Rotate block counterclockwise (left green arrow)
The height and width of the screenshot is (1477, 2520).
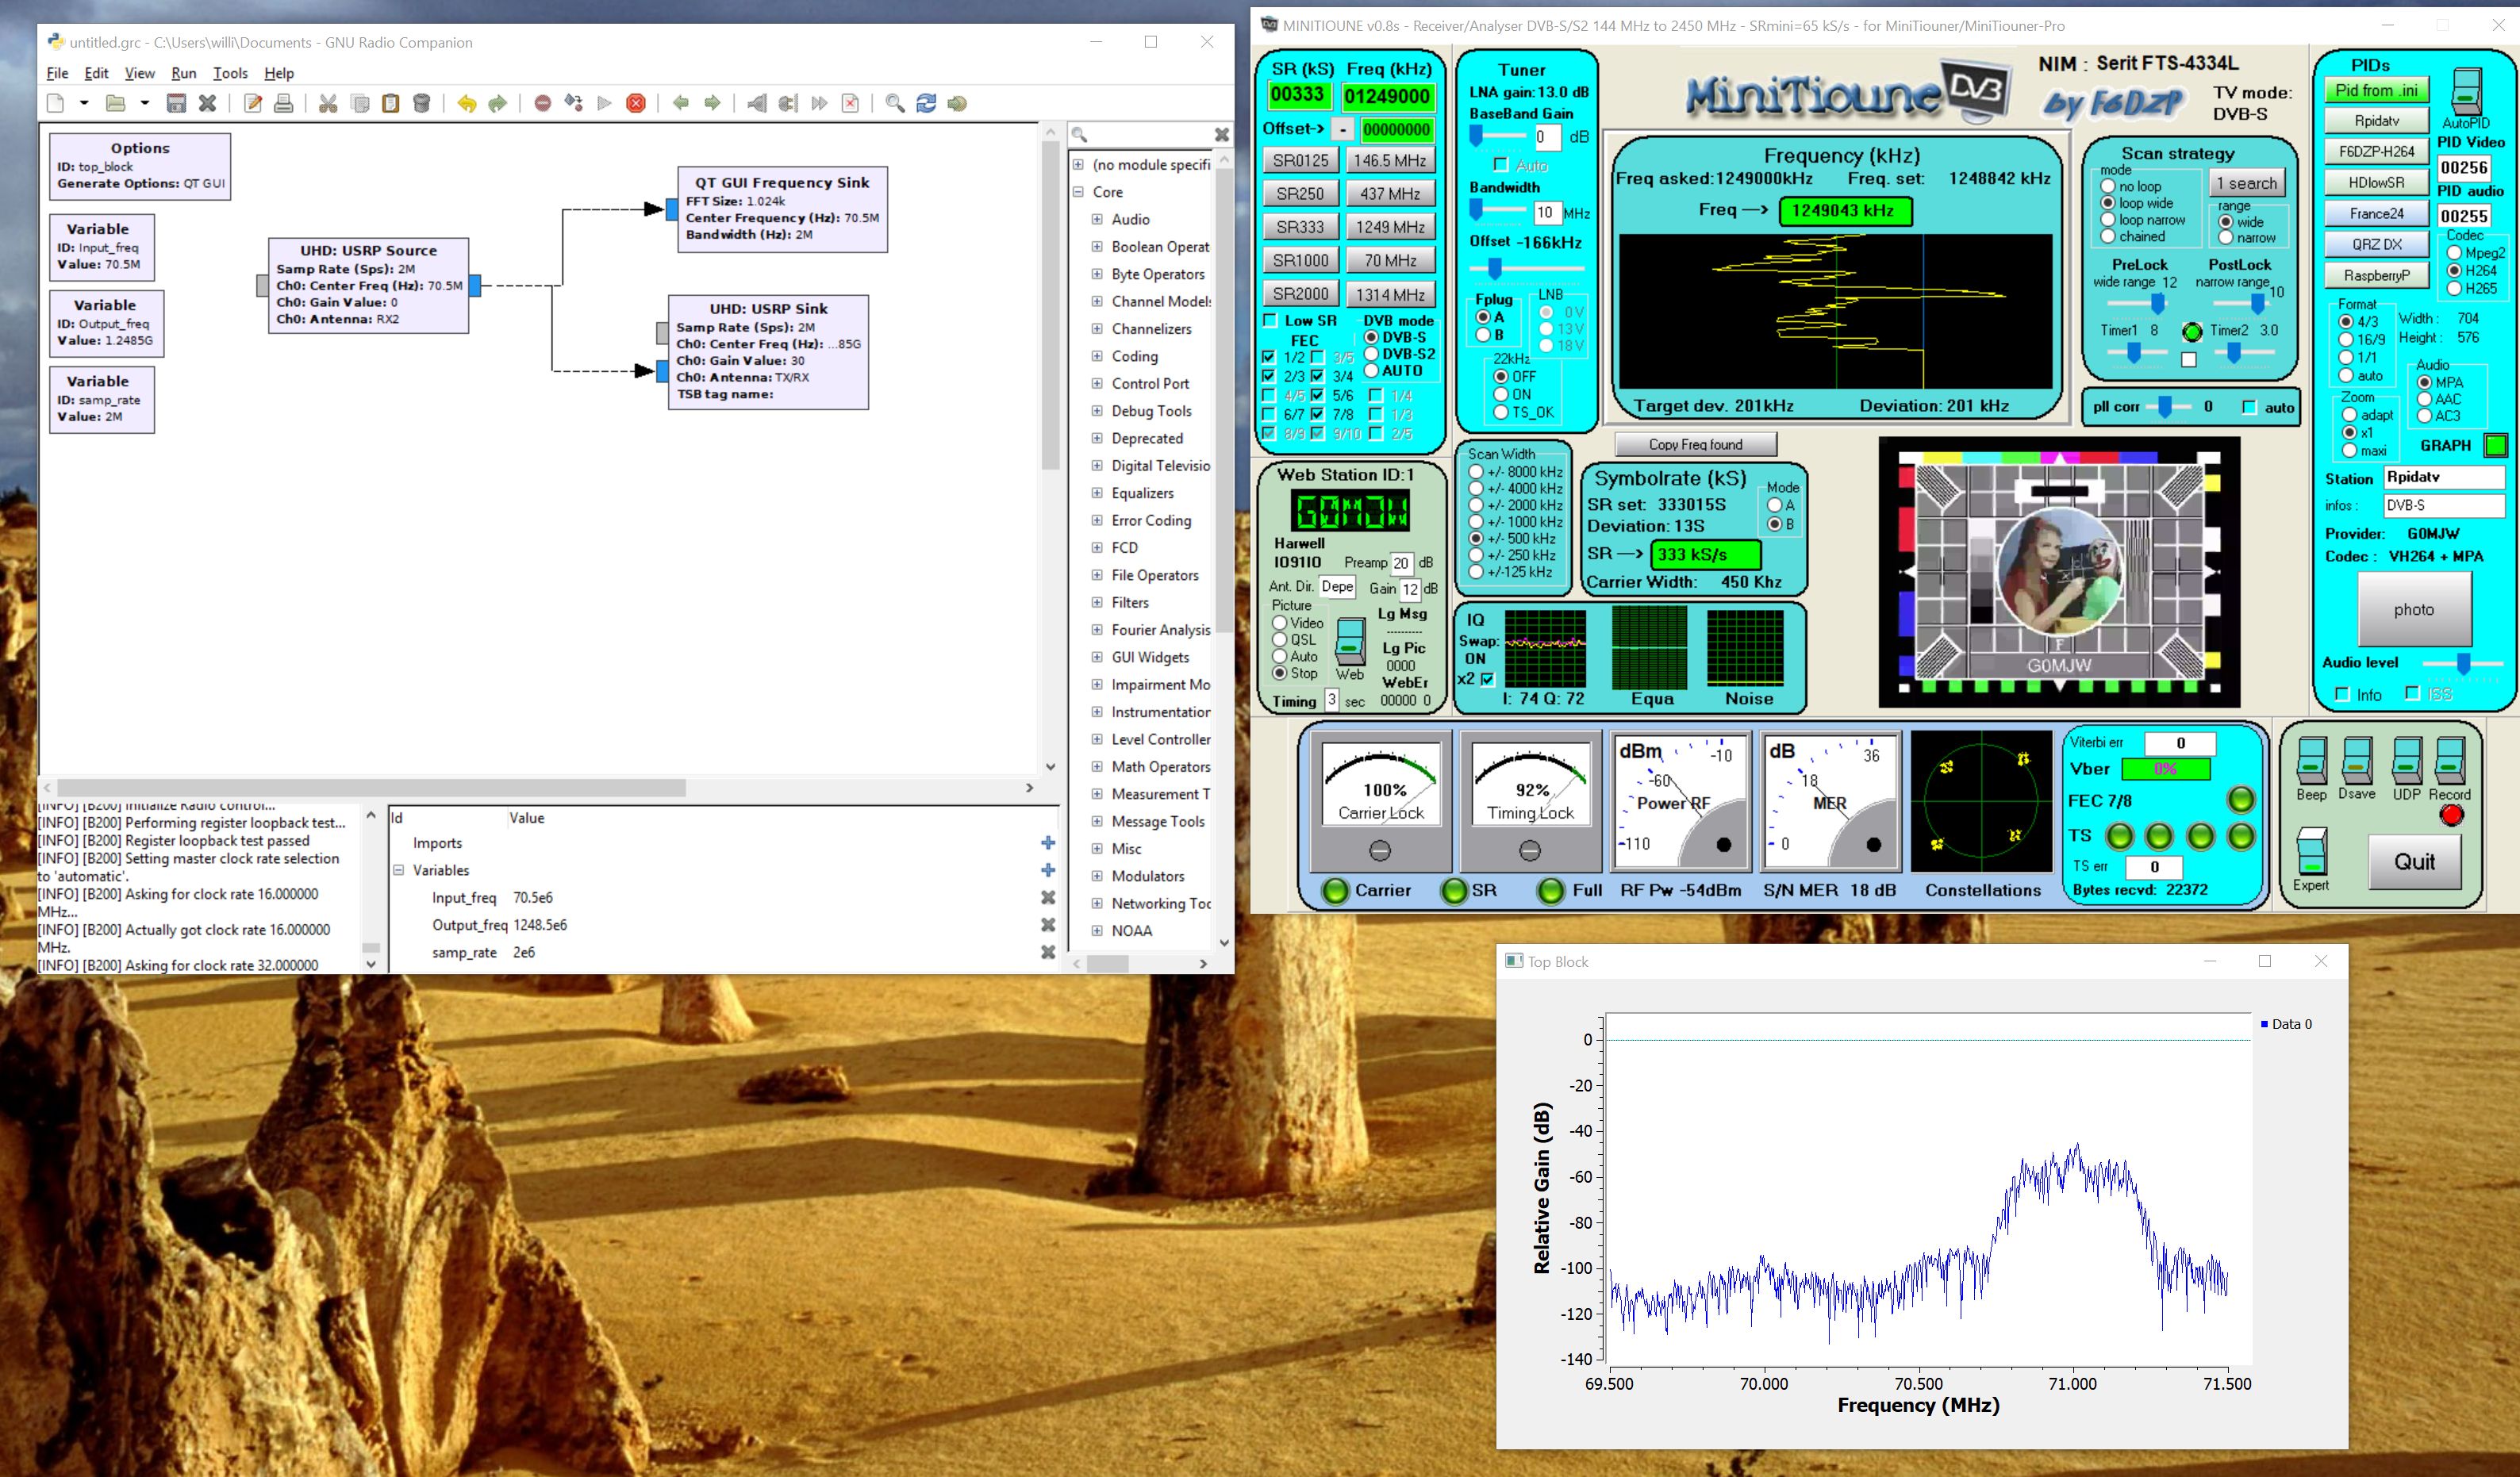click(x=681, y=103)
